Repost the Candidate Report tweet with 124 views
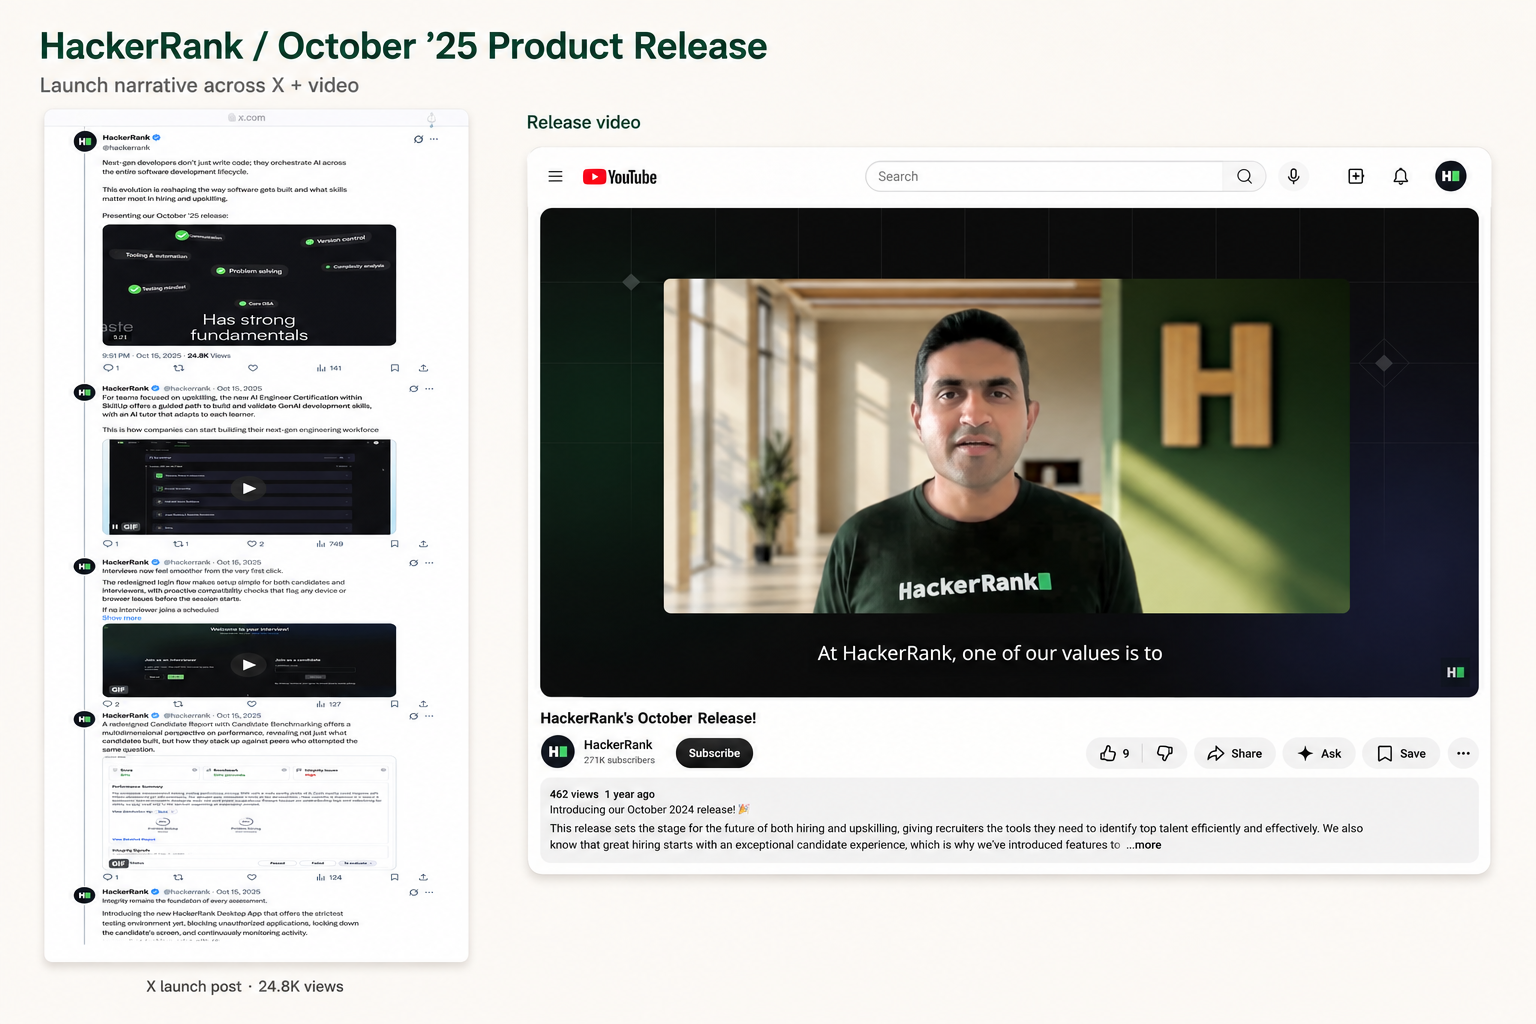Viewport: 1536px width, 1024px height. [x=179, y=877]
